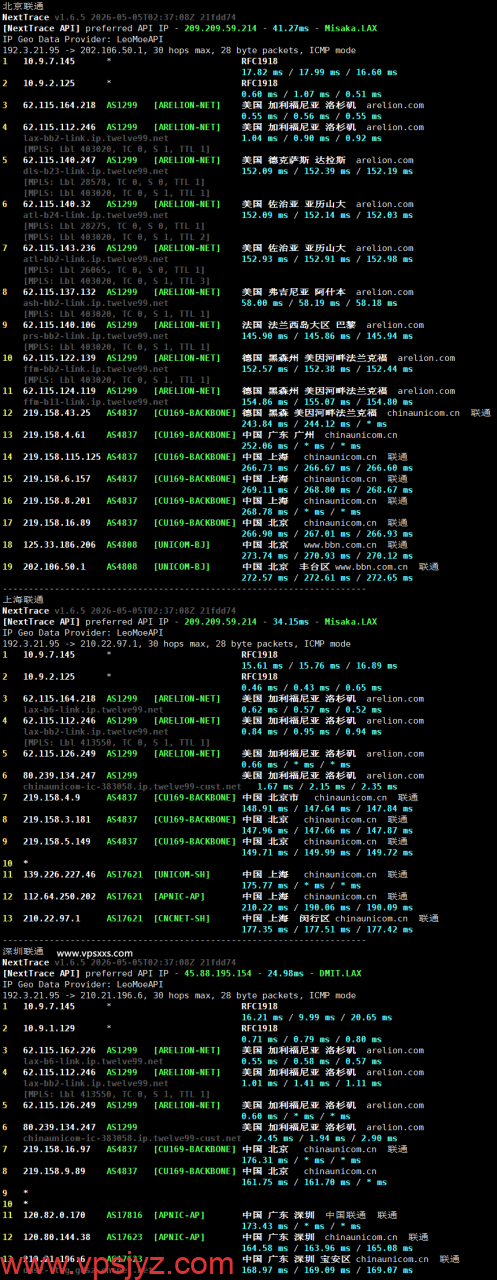The height and width of the screenshot is (1280, 497).
Task: Click latency 164.58 ms / 163.96 ms / 165.08 ms
Action: (327, 1248)
